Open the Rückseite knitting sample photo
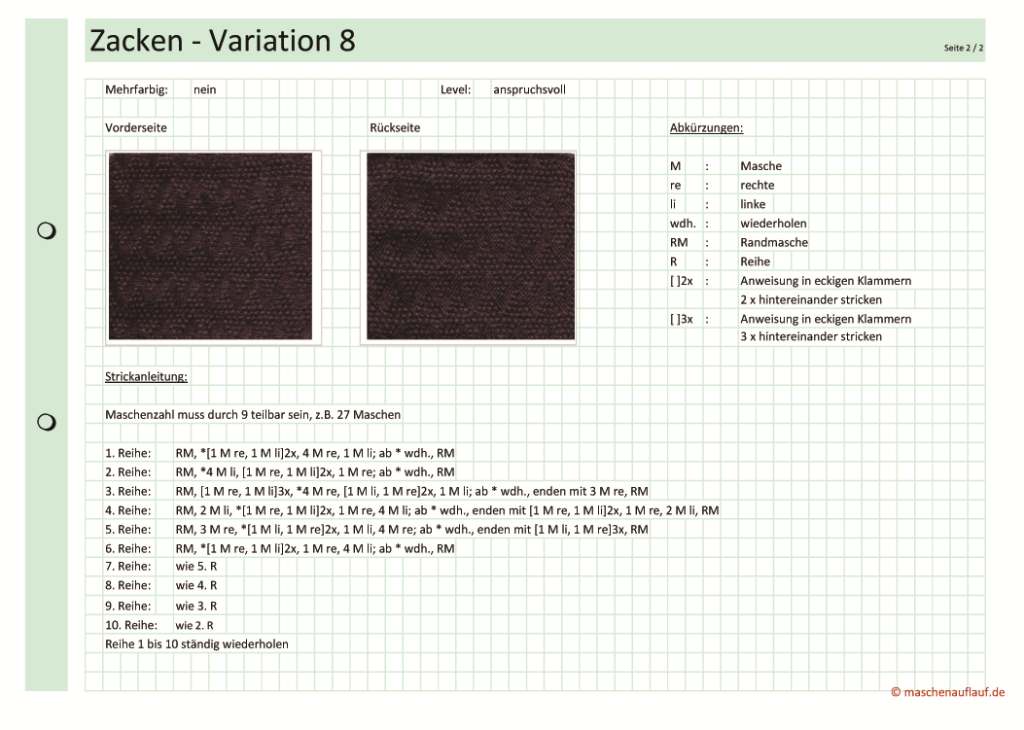The width and height of the screenshot is (1024, 730). point(470,246)
